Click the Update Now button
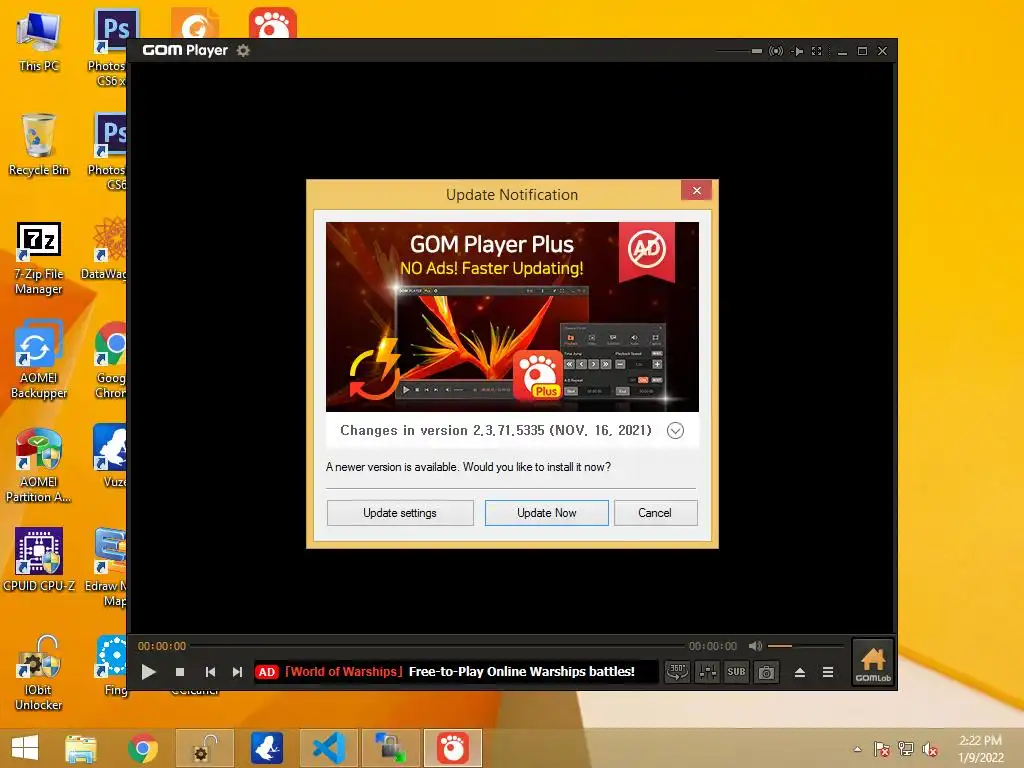This screenshot has height=768, width=1024. click(547, 513)
